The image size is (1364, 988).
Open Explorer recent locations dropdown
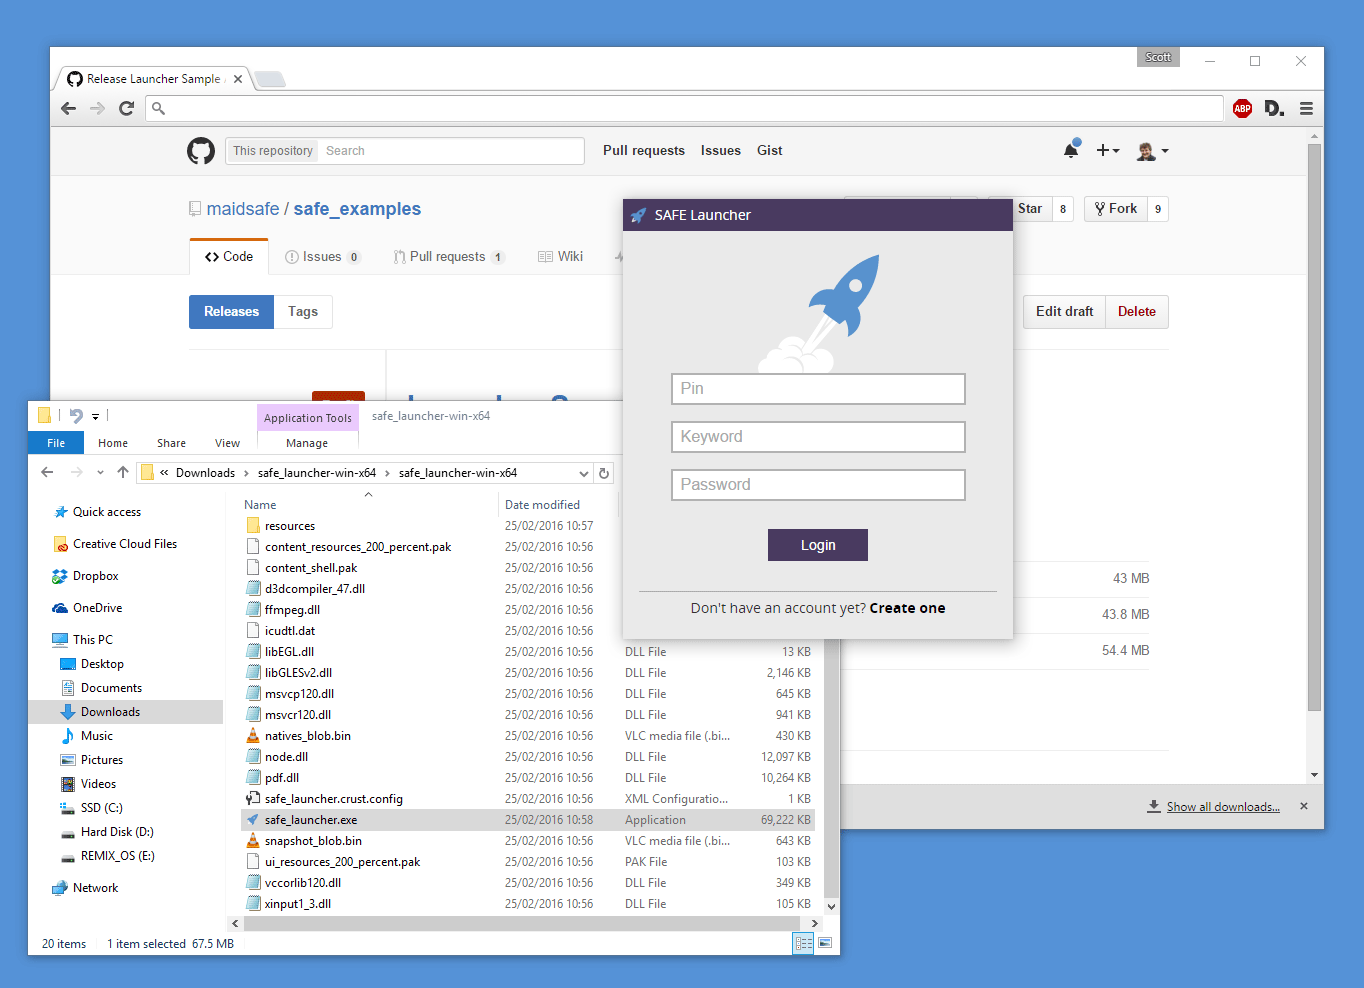pos(100,473)
